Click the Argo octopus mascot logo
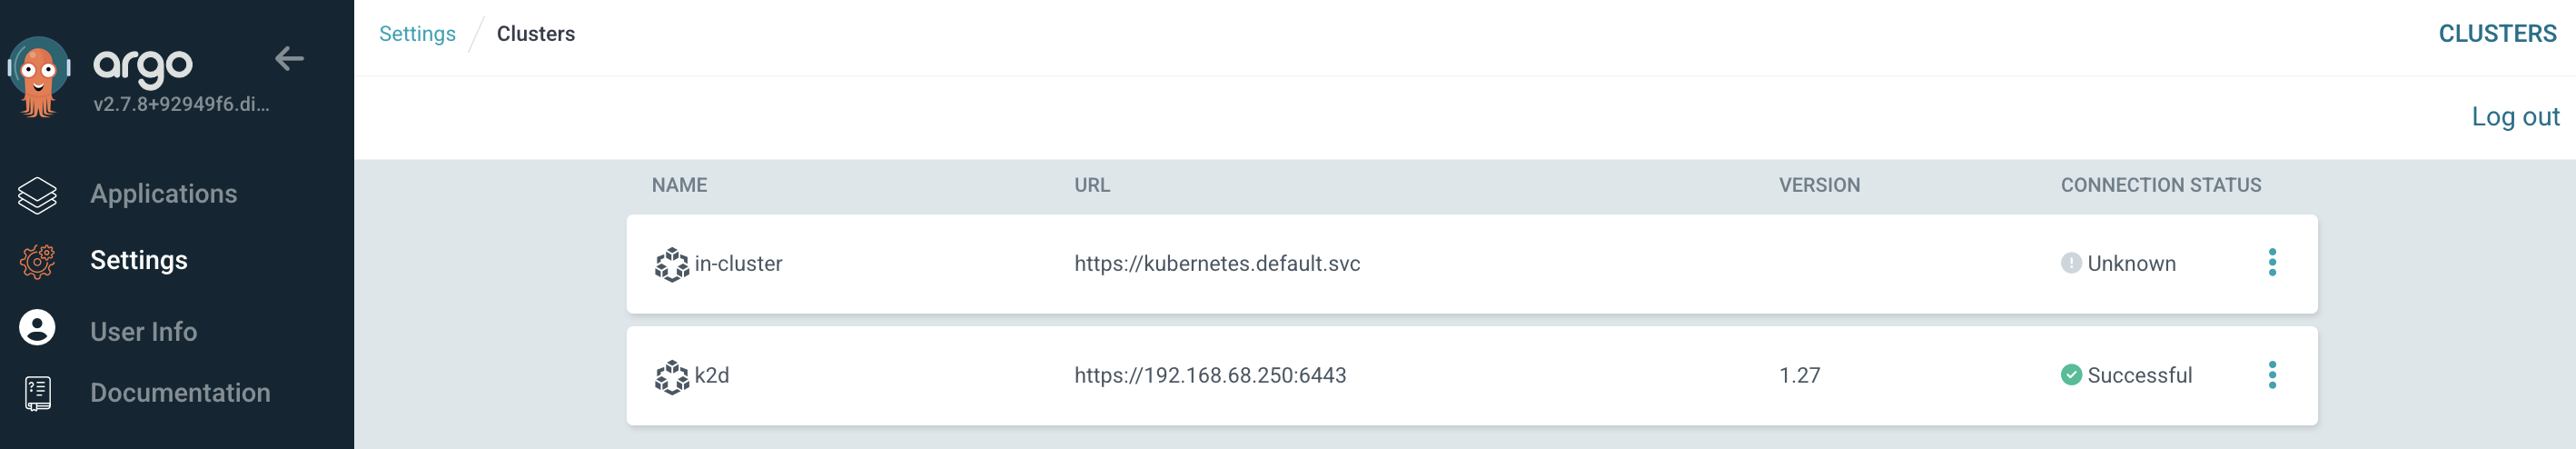 point(39,76)
